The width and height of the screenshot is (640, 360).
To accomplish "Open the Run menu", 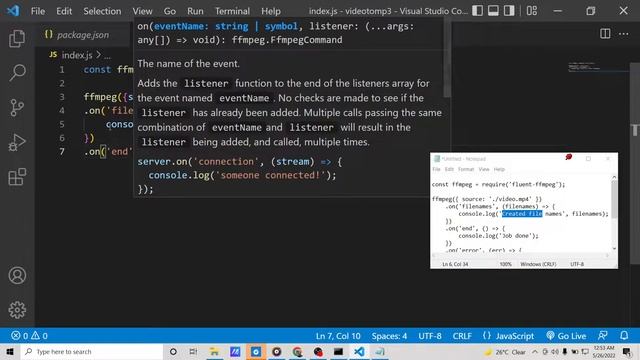I will point(195,11).
